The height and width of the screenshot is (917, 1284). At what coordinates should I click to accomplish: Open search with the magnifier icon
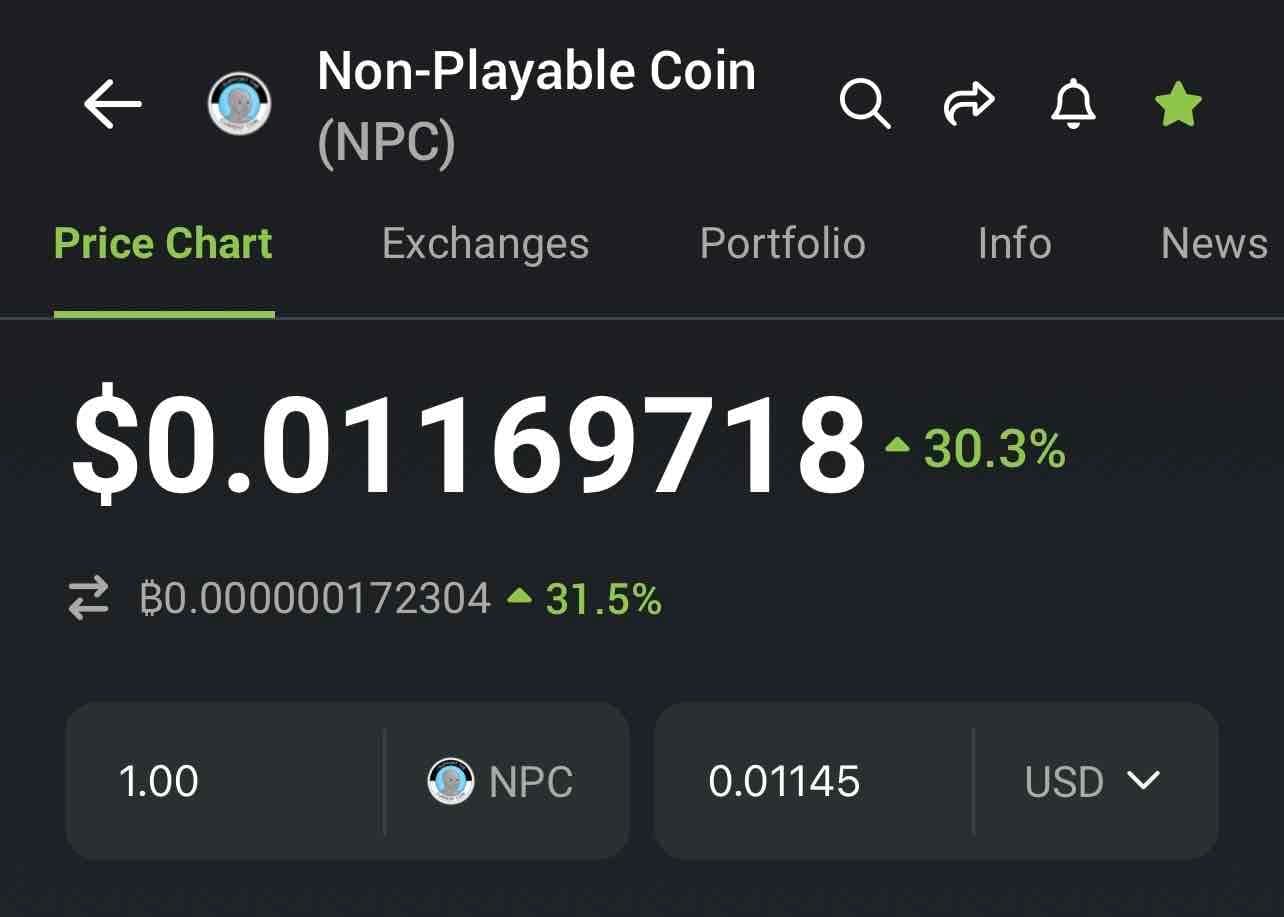(864, 103)
